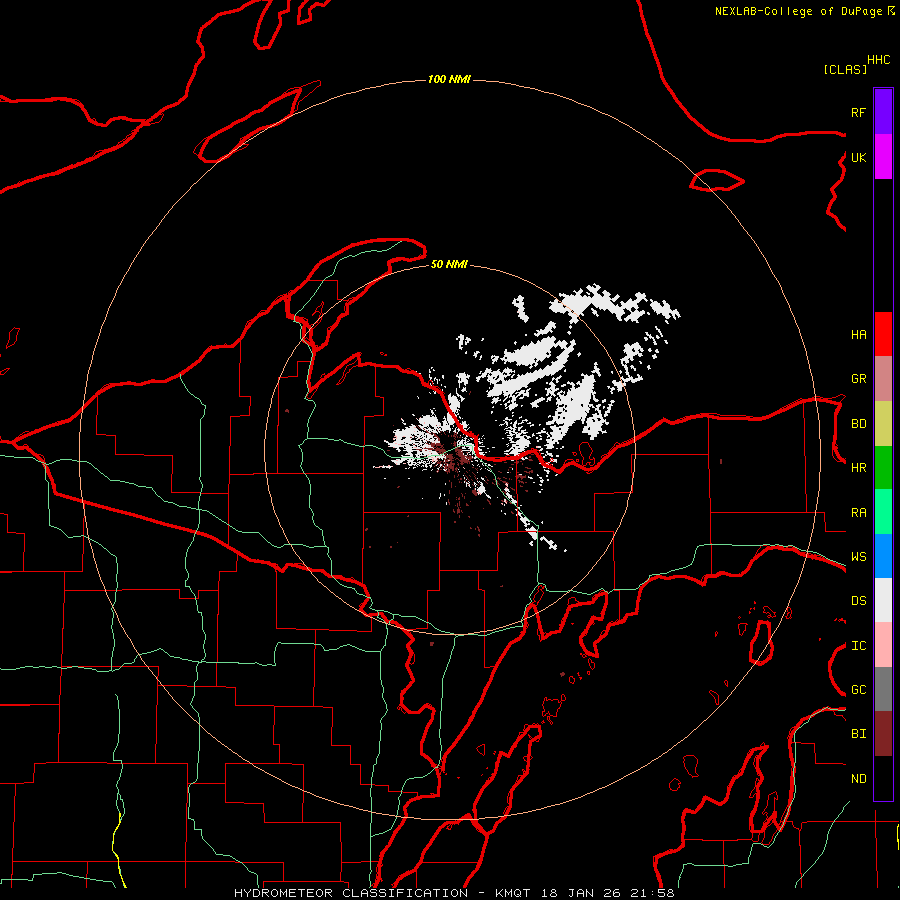This screenshot has width=900, height=900.
Task: Click the RA light green legend swatch
Action: pos(883,512)
